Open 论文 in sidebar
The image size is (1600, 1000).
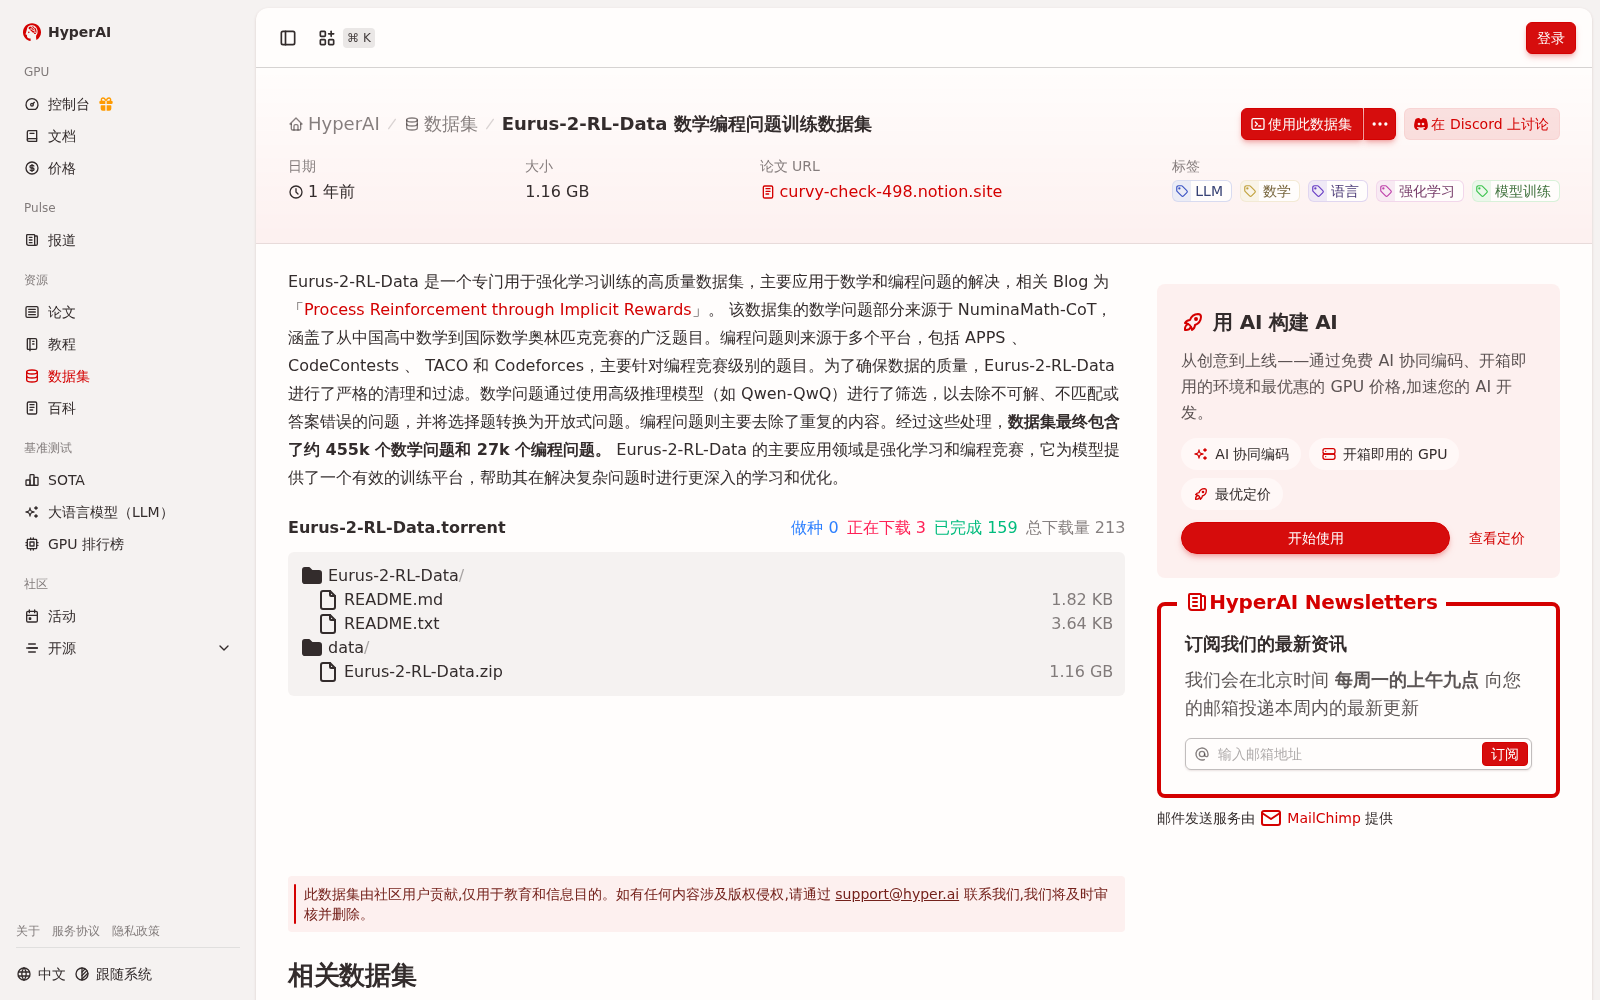(x=128, y=312)
